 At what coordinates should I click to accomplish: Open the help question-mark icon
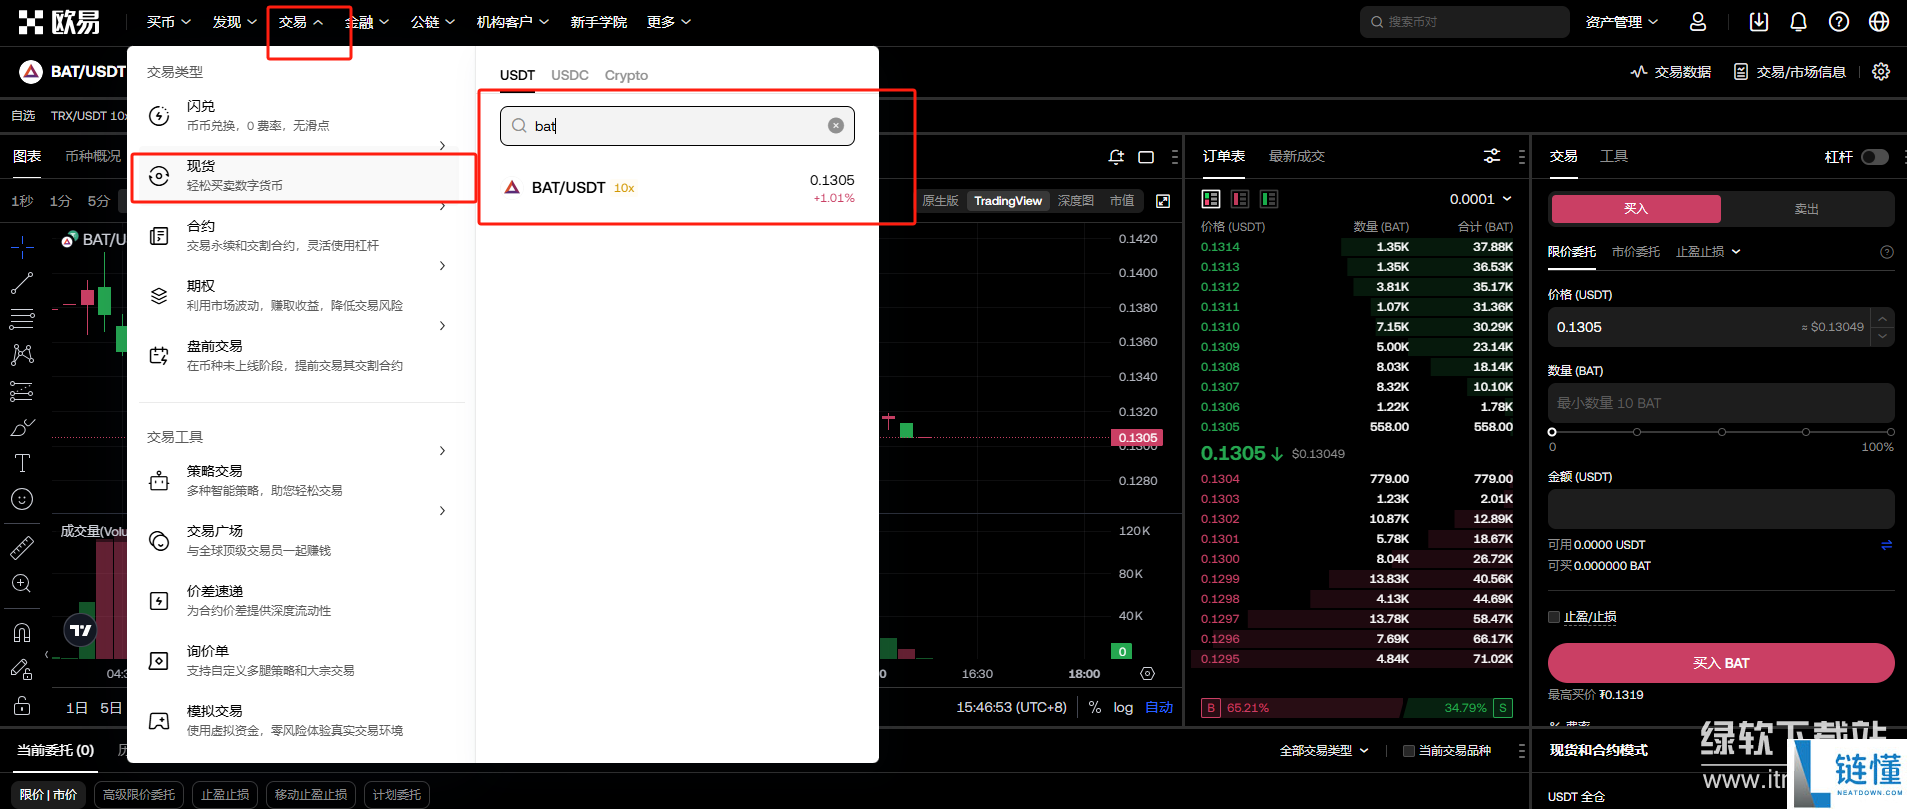pyautogui.click(x=1839, y=22)
